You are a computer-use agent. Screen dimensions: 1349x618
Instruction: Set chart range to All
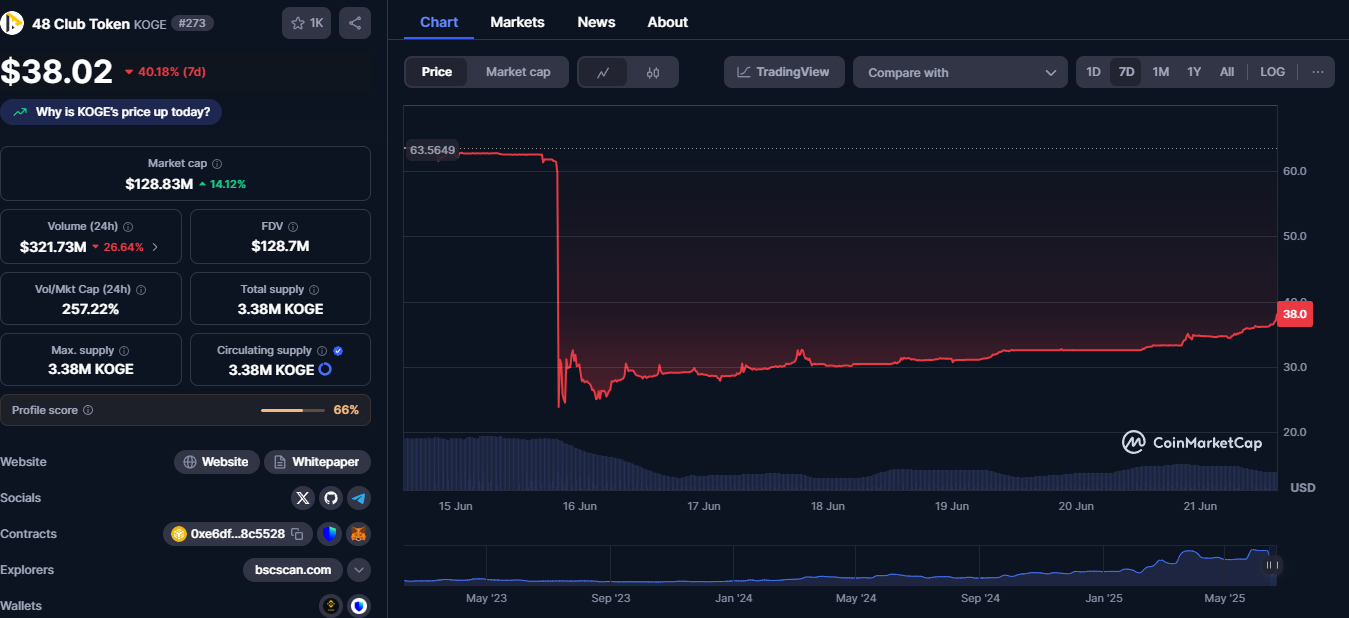(x=1227, y=72)
